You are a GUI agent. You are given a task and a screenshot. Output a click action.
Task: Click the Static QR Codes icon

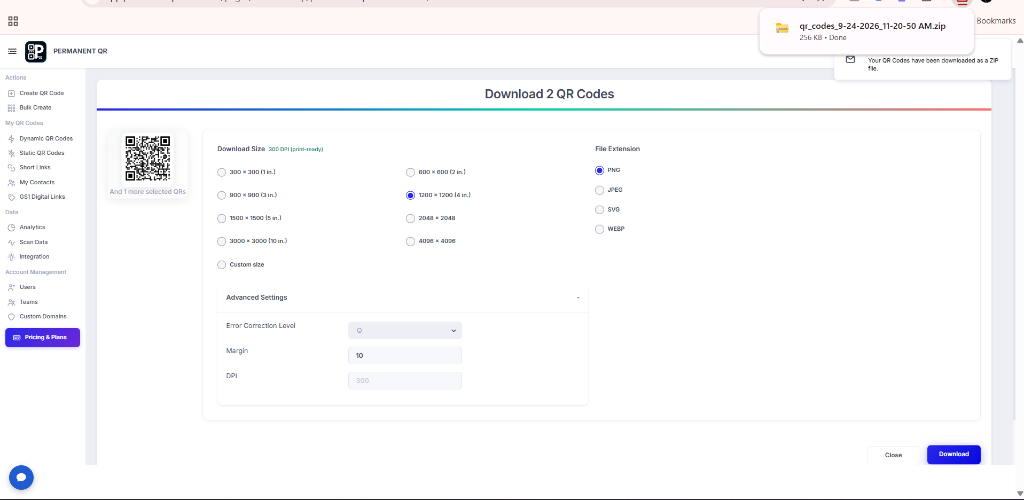[11, 153]
